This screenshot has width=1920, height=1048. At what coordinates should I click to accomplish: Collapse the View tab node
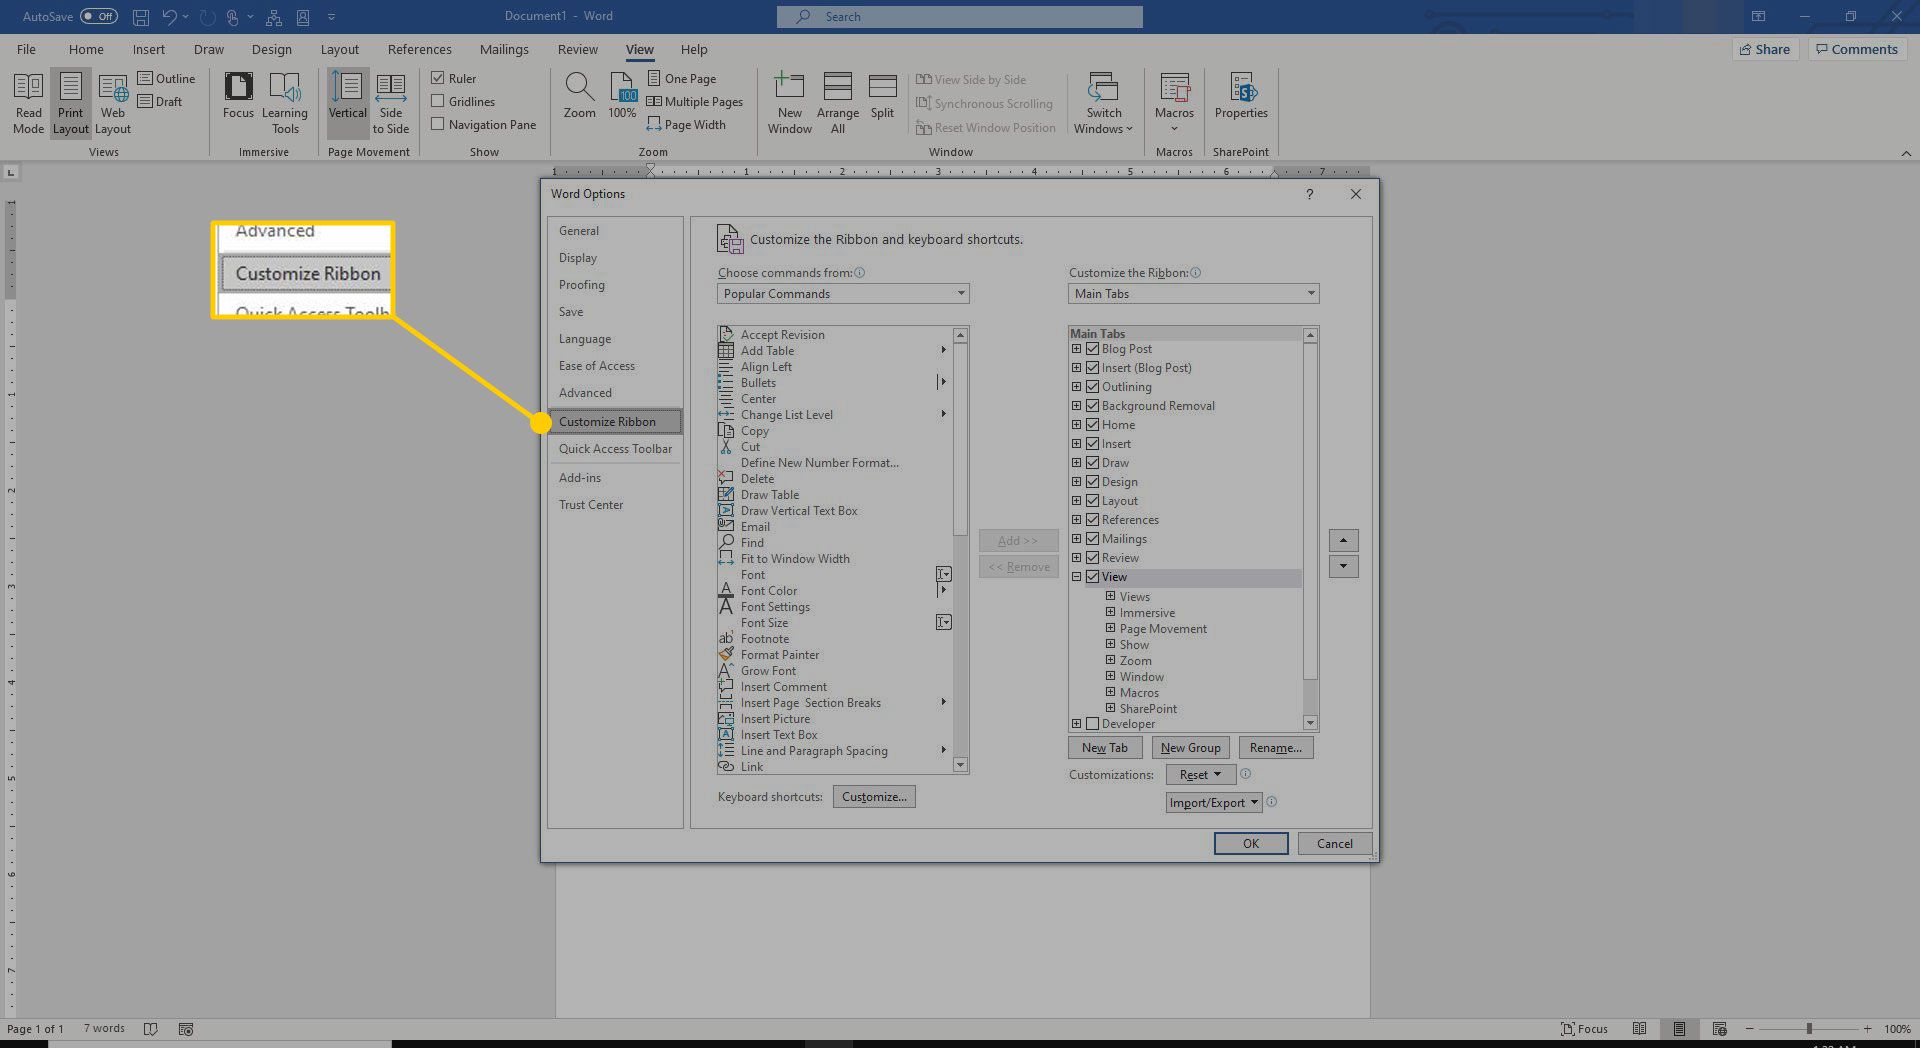(1077, 577)
